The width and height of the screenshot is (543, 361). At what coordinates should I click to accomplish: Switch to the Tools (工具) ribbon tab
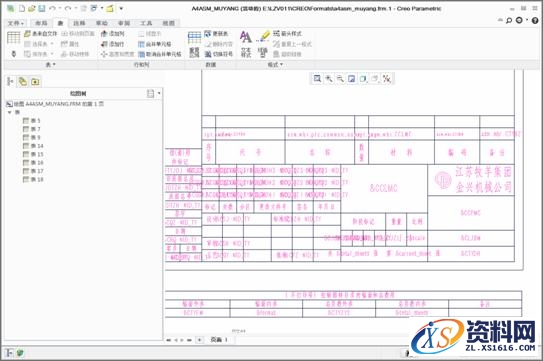tap(146, 23)
